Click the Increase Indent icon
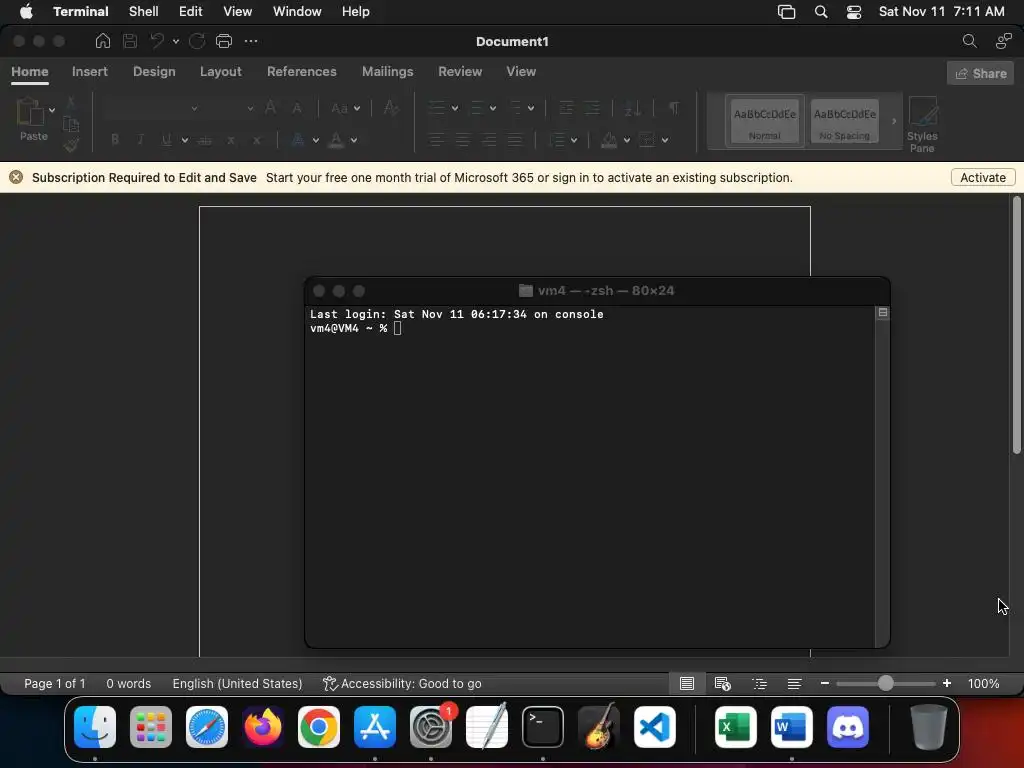The height and width of the screenshot is (768, 1024). pyautogui.click(x=592, y=108)
